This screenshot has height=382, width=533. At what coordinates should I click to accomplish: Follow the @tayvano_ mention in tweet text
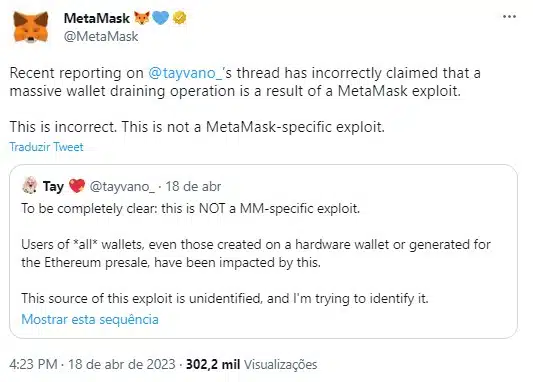click(x=186, y=73)
